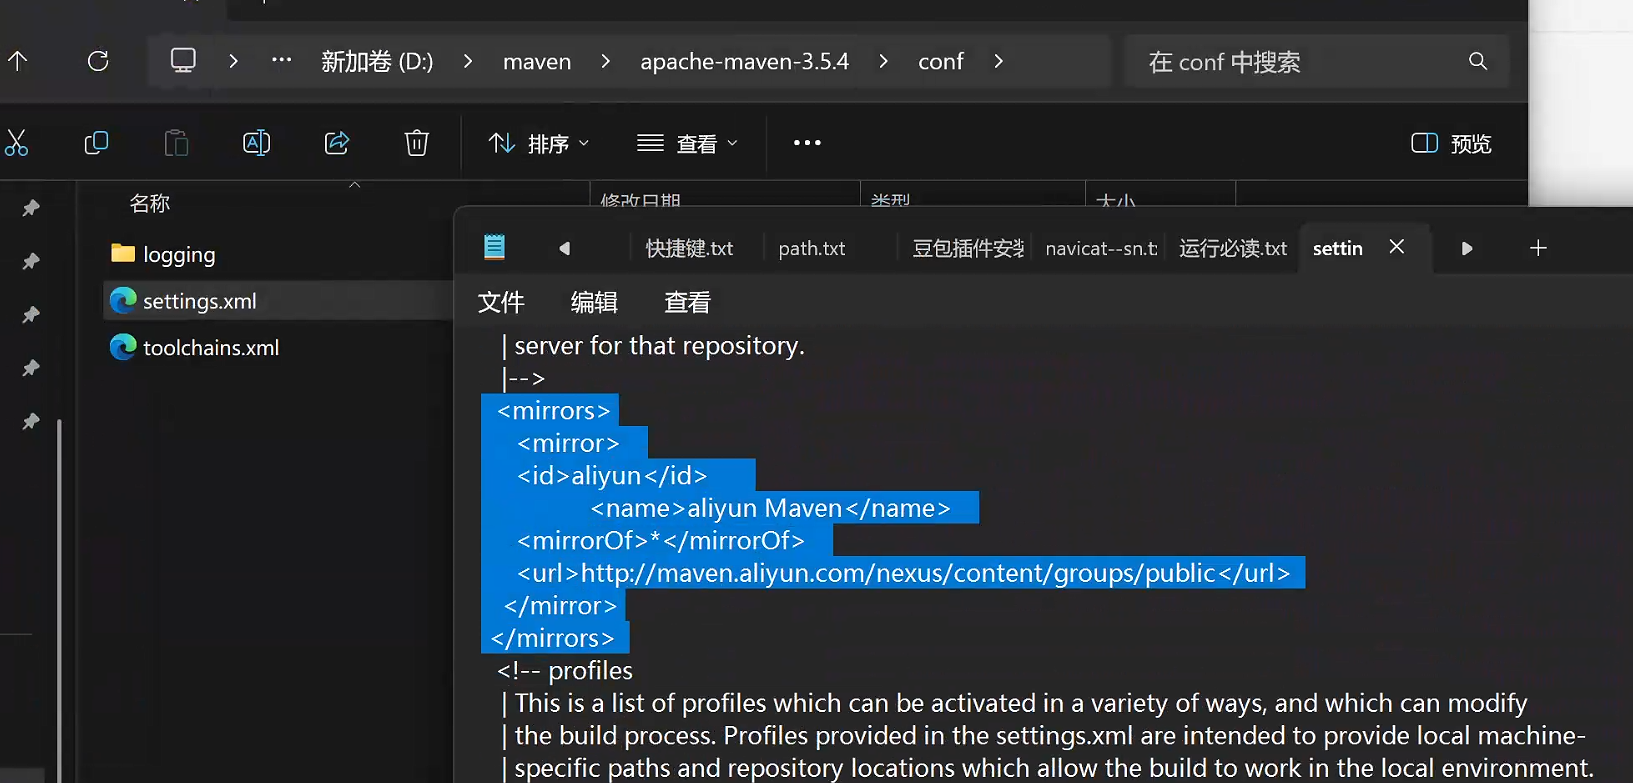Image resolution: width=1633 pixels, height=783 pixels.
Task: Click the This PC monitor icon in address bar
Action: (x=183, y=60)
